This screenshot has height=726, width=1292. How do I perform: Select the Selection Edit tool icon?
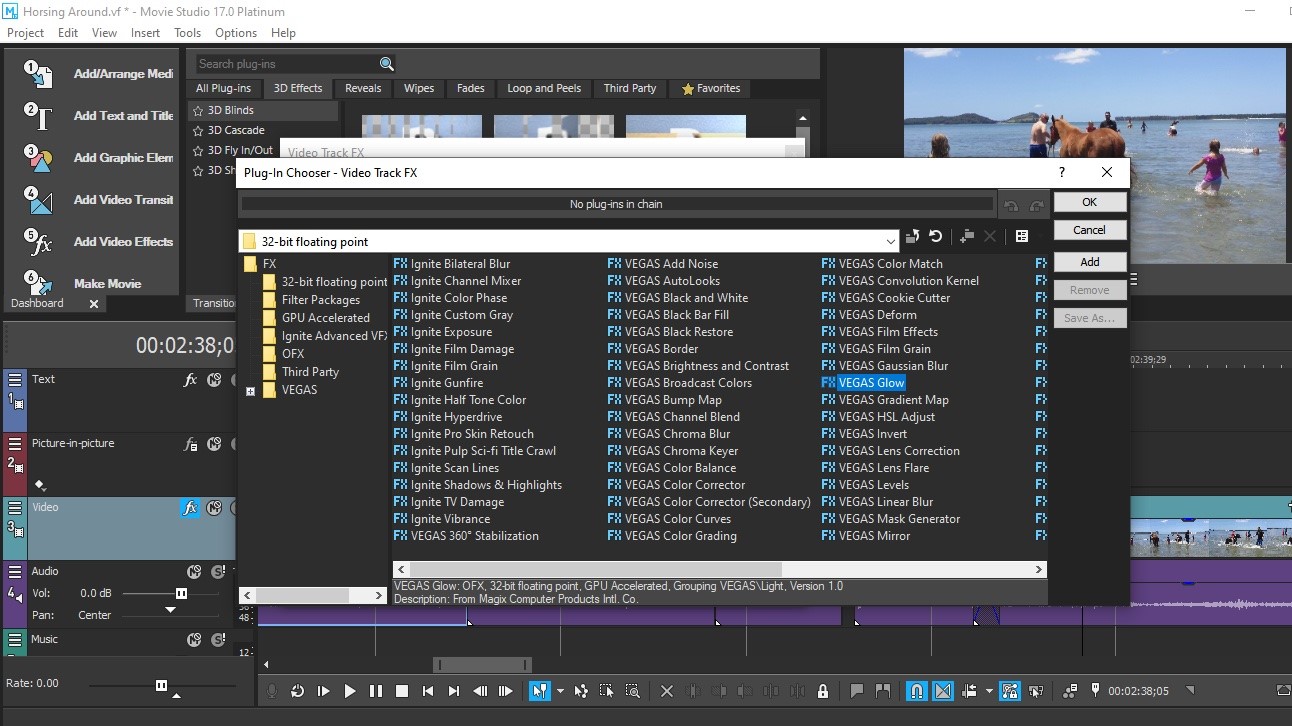(607, 691)
